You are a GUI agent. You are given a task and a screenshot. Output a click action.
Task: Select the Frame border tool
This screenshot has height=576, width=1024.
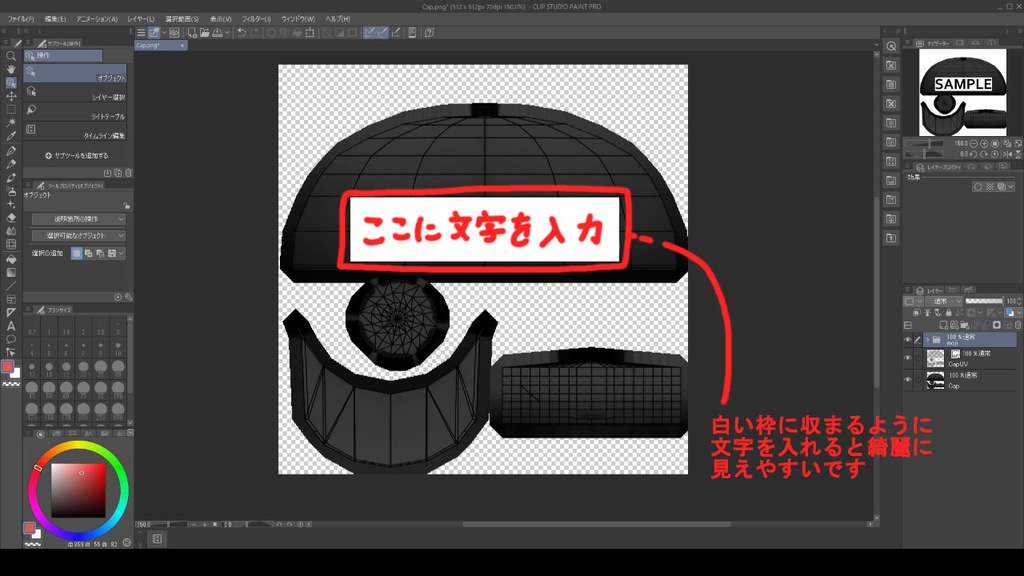coord(11,299)
